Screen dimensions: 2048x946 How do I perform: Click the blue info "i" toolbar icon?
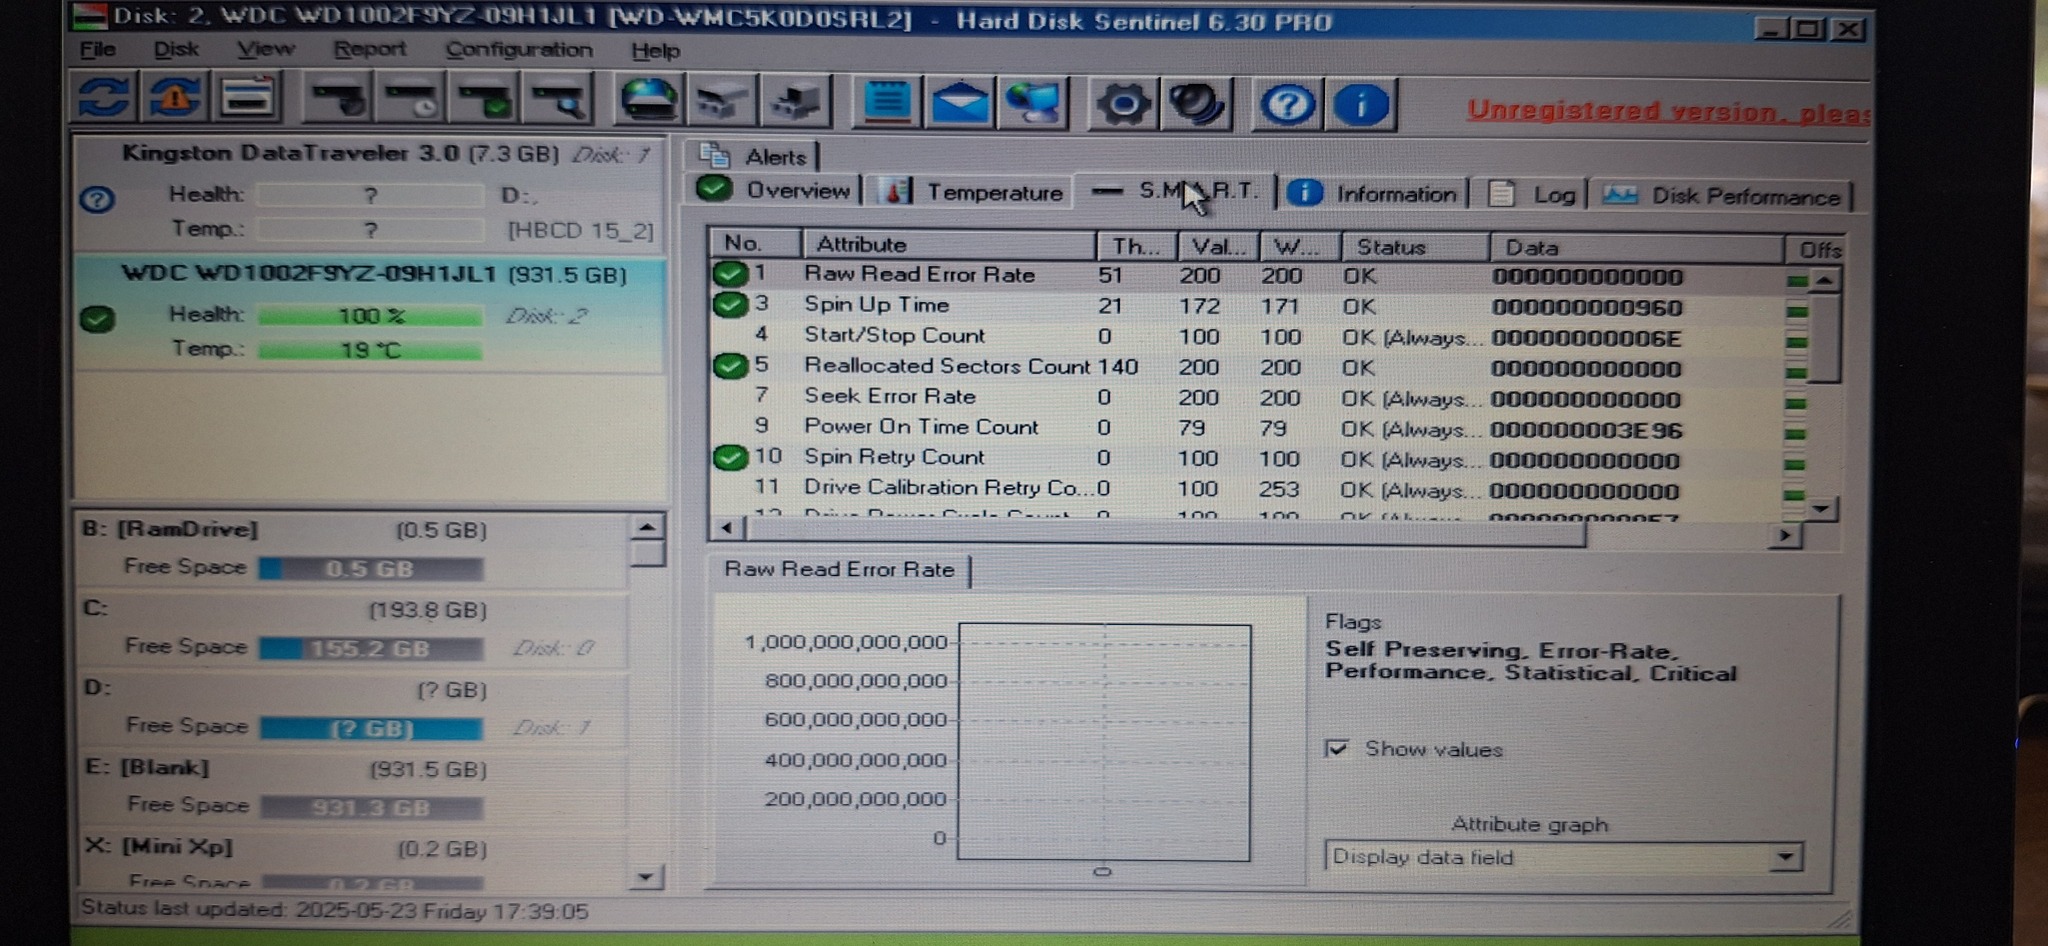coord(1360,105)
